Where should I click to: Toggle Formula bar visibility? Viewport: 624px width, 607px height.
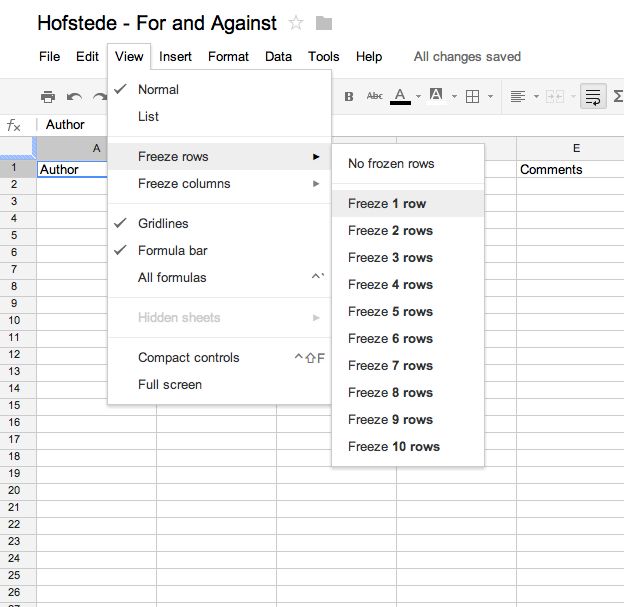219,251
